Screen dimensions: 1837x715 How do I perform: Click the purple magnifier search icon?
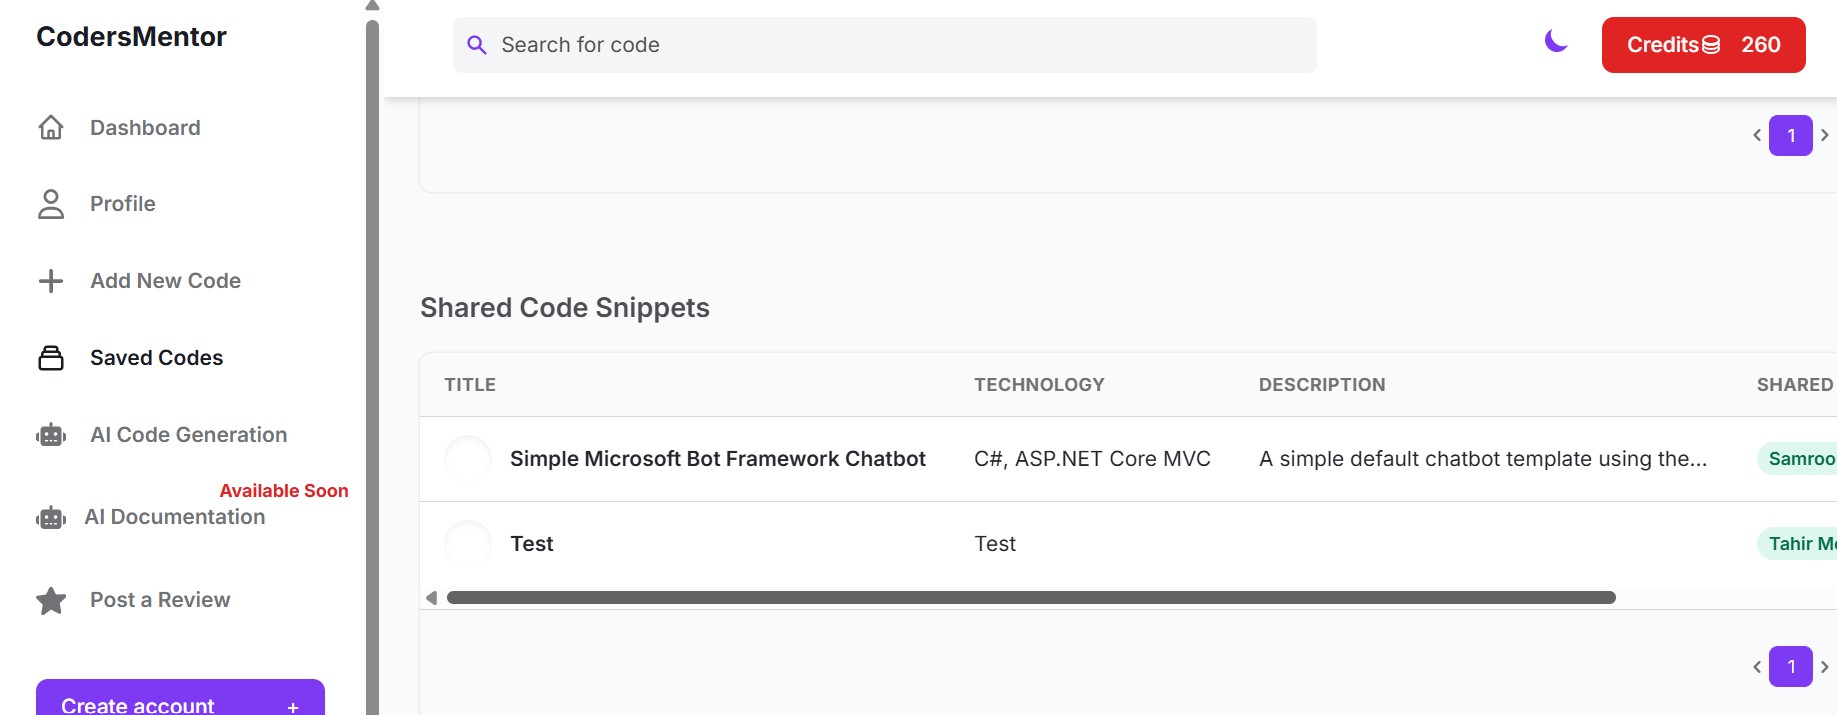(x=477, y=45)
